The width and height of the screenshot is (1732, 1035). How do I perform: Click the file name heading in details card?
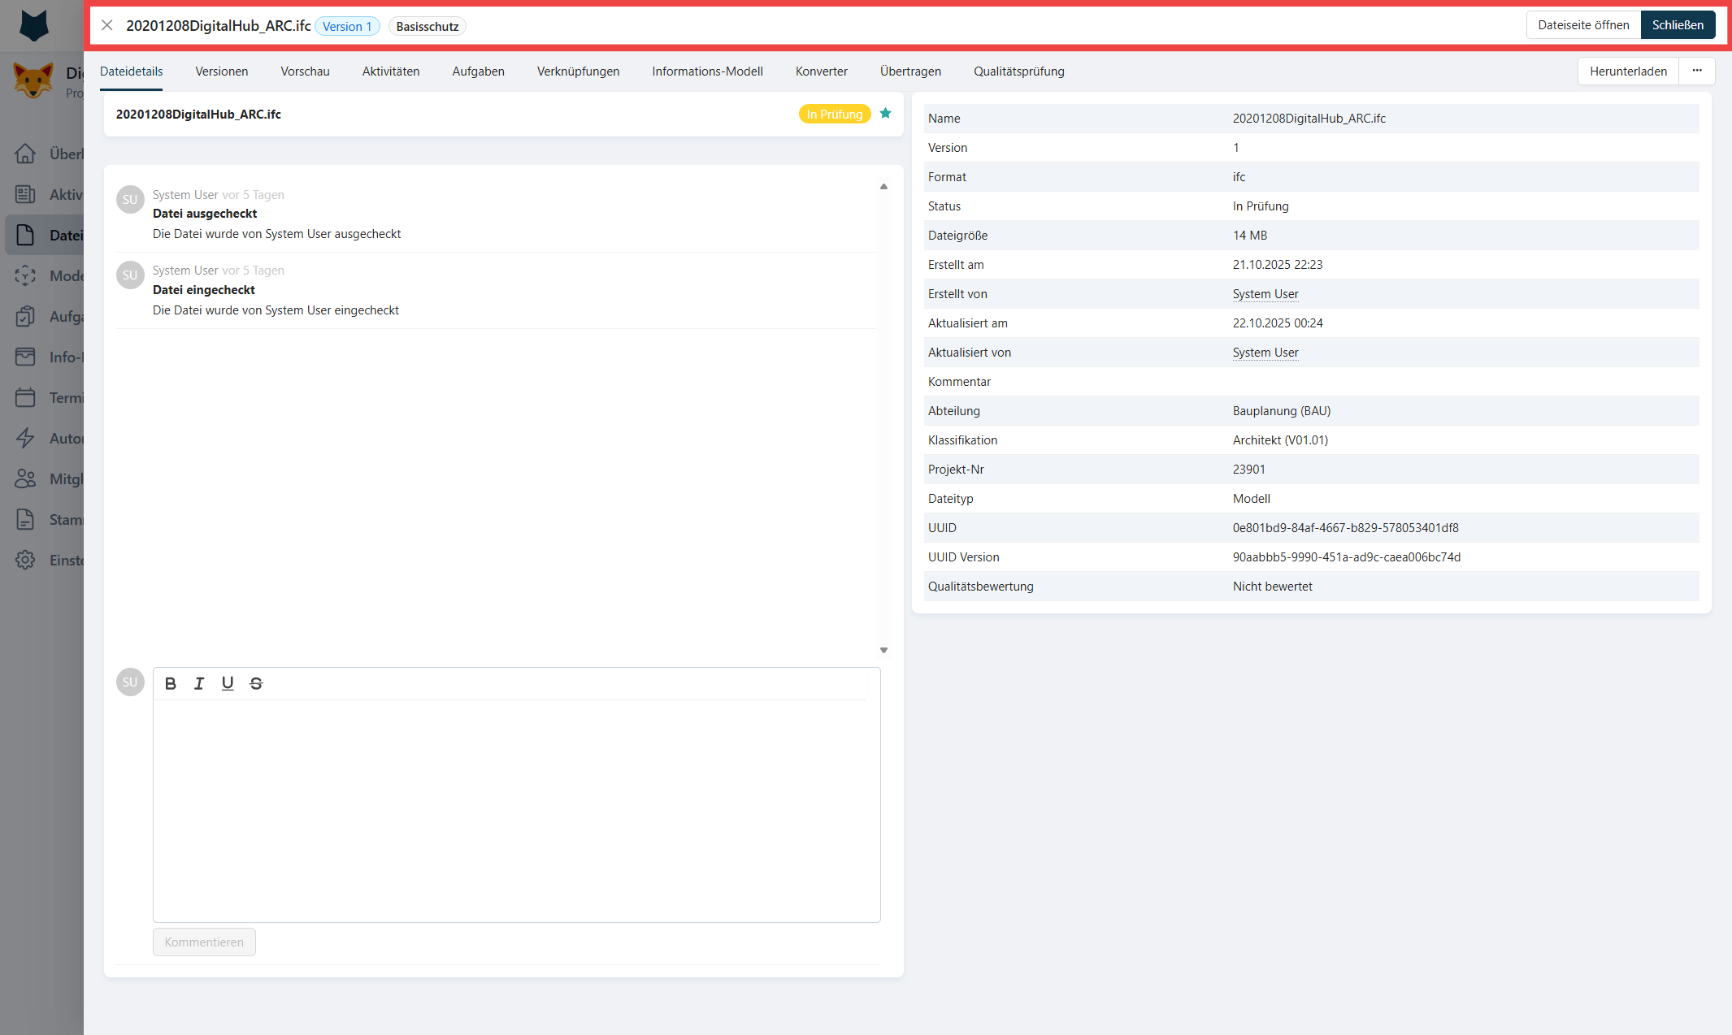coord(198,114)
